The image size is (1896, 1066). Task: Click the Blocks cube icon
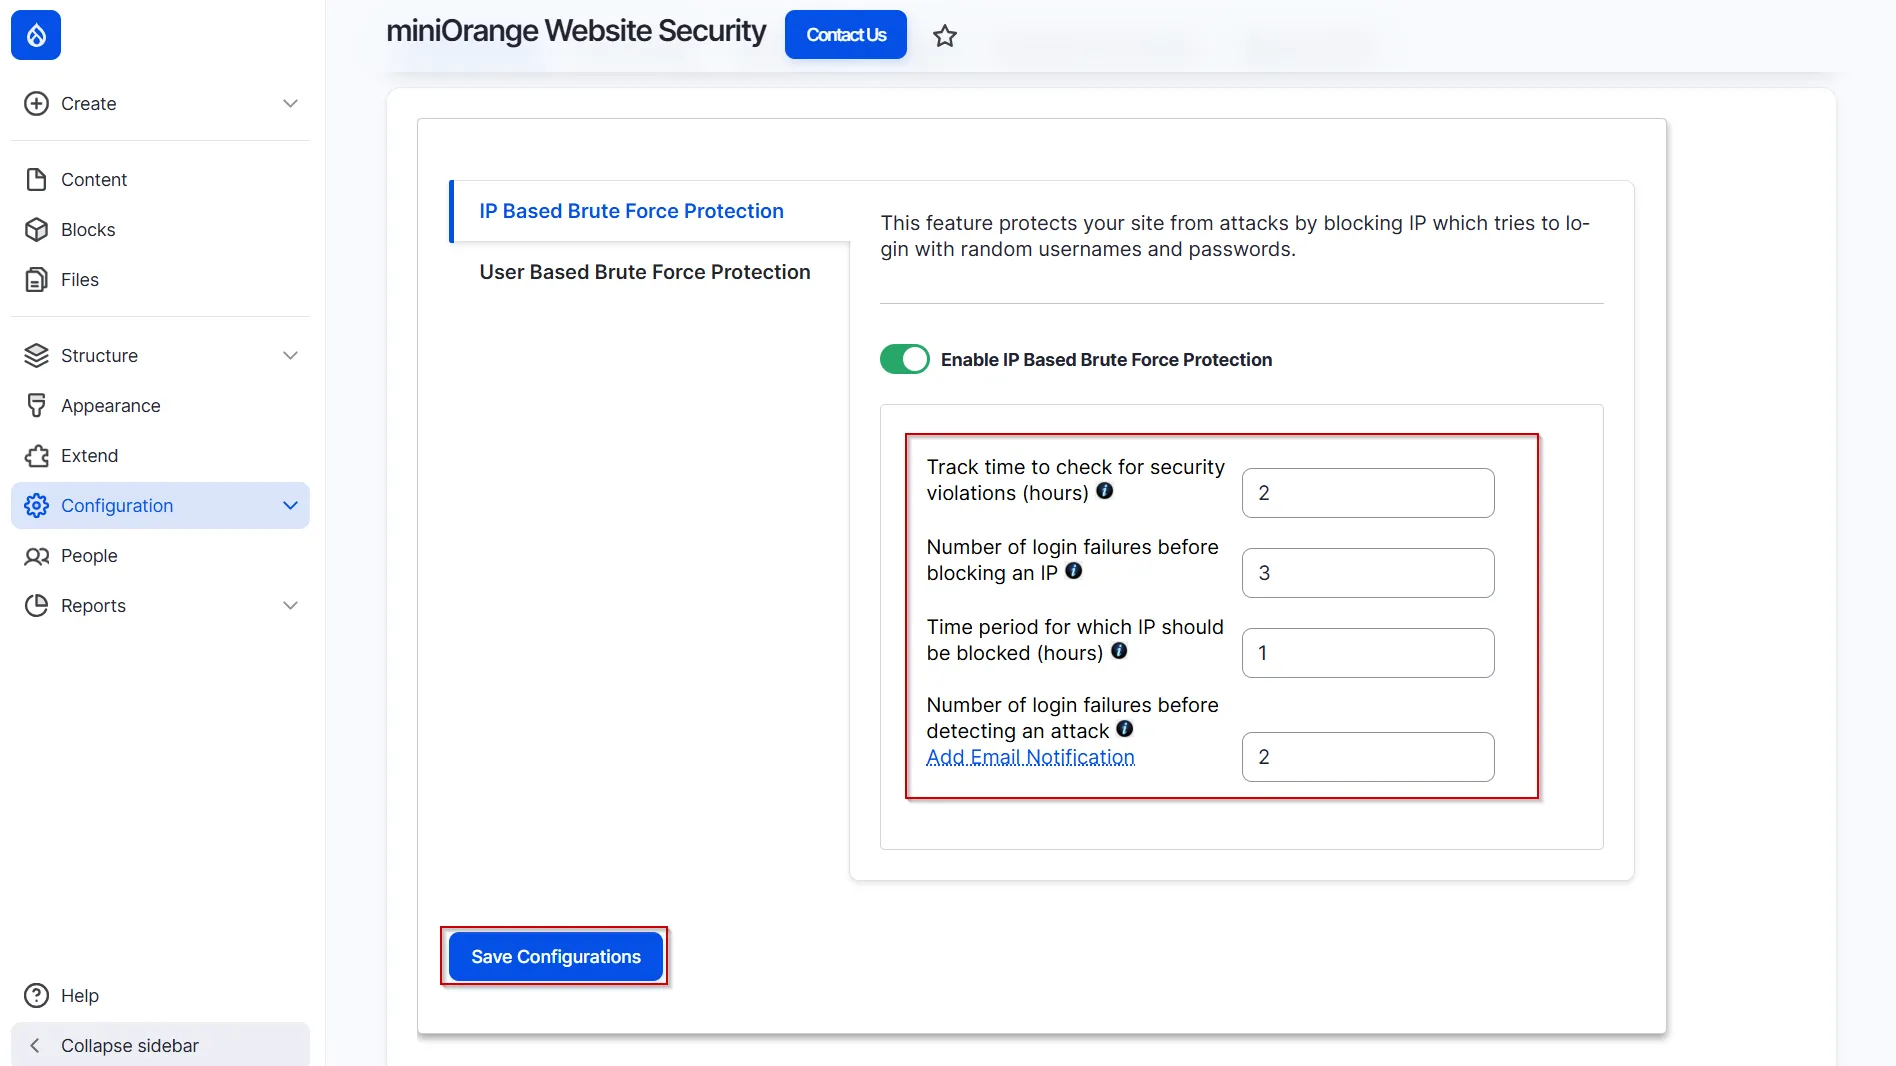click(36, 230)
